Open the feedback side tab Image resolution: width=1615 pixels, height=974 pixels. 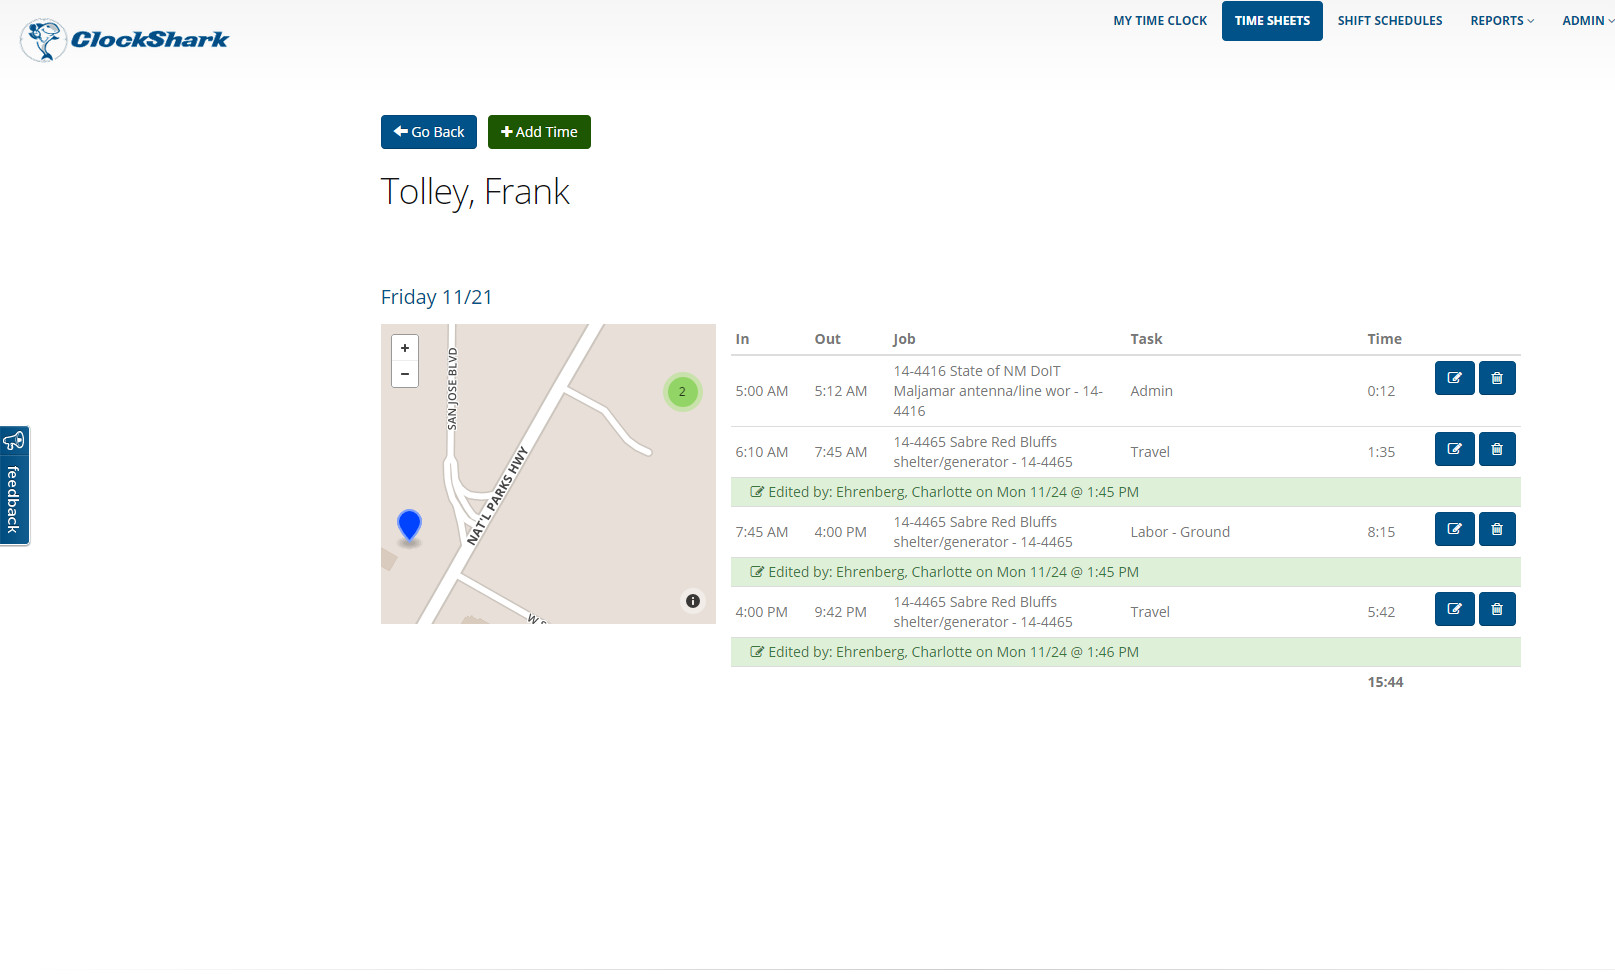[x=14, y=485]
